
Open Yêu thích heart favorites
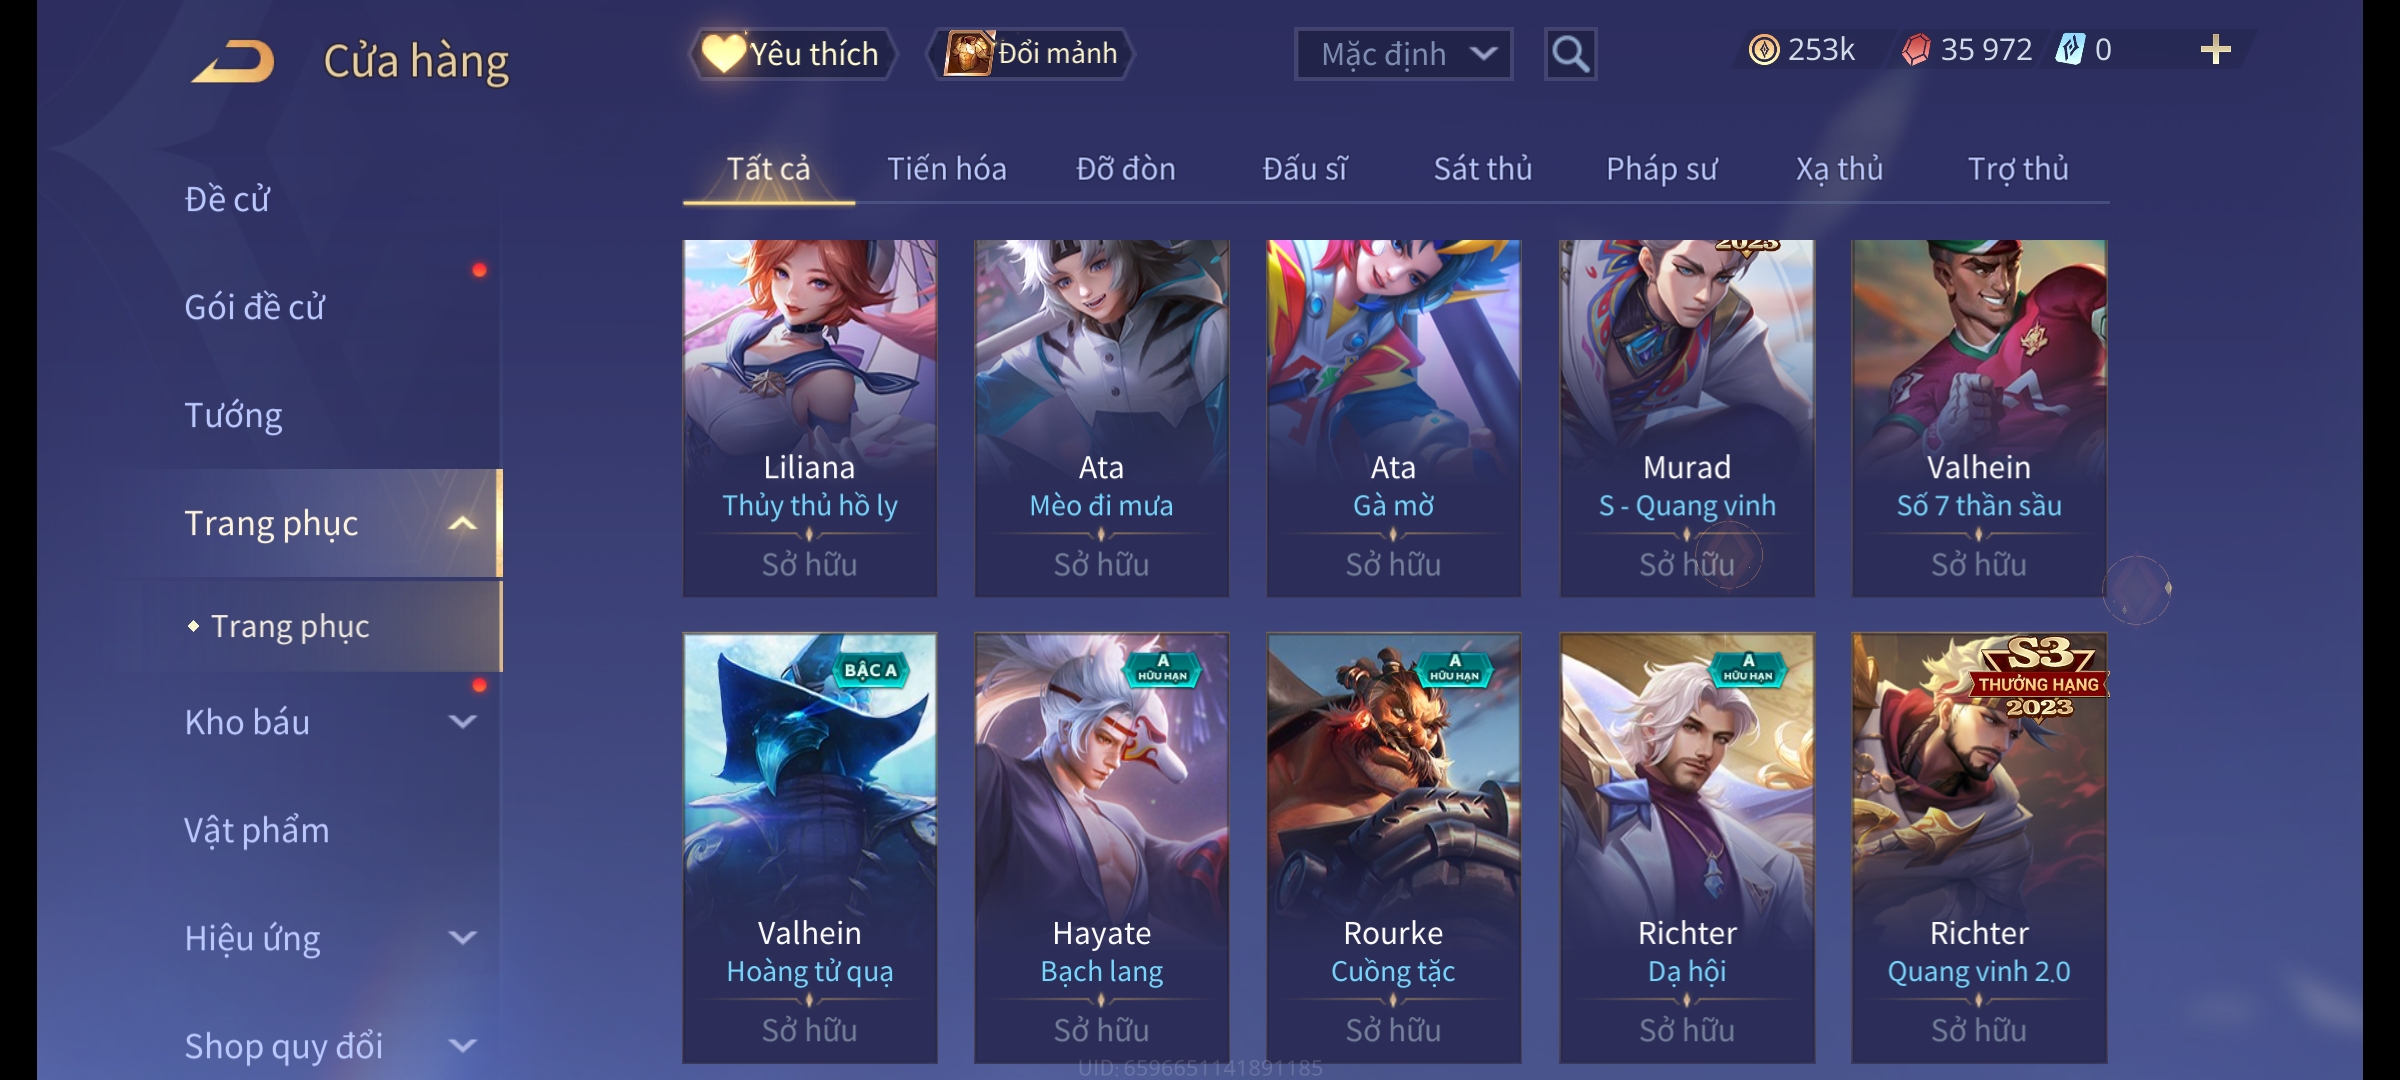click(x=792, y=54)
